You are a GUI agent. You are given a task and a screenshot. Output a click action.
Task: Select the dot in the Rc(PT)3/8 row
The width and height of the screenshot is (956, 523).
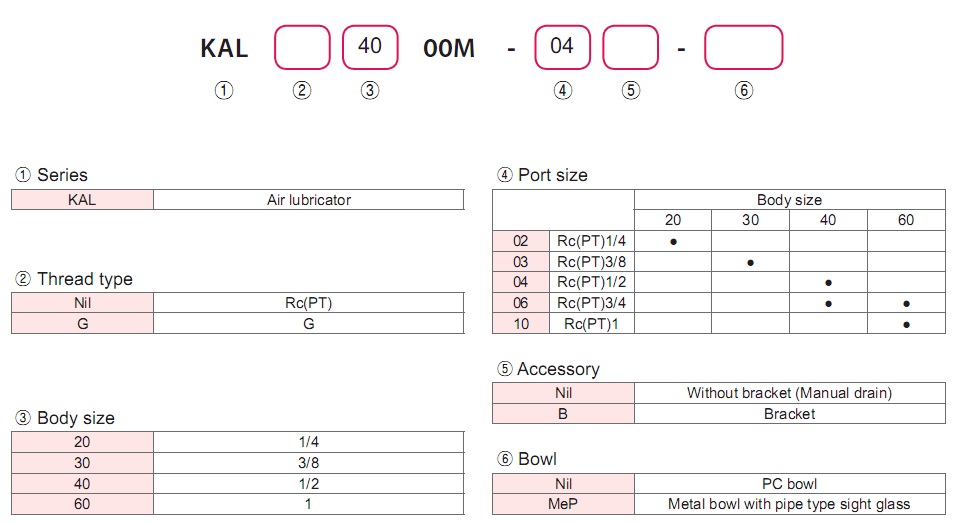(750, 262)
